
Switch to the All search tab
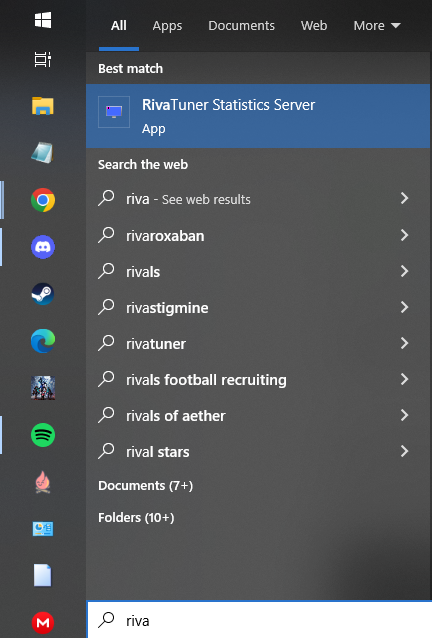(118, 26)
